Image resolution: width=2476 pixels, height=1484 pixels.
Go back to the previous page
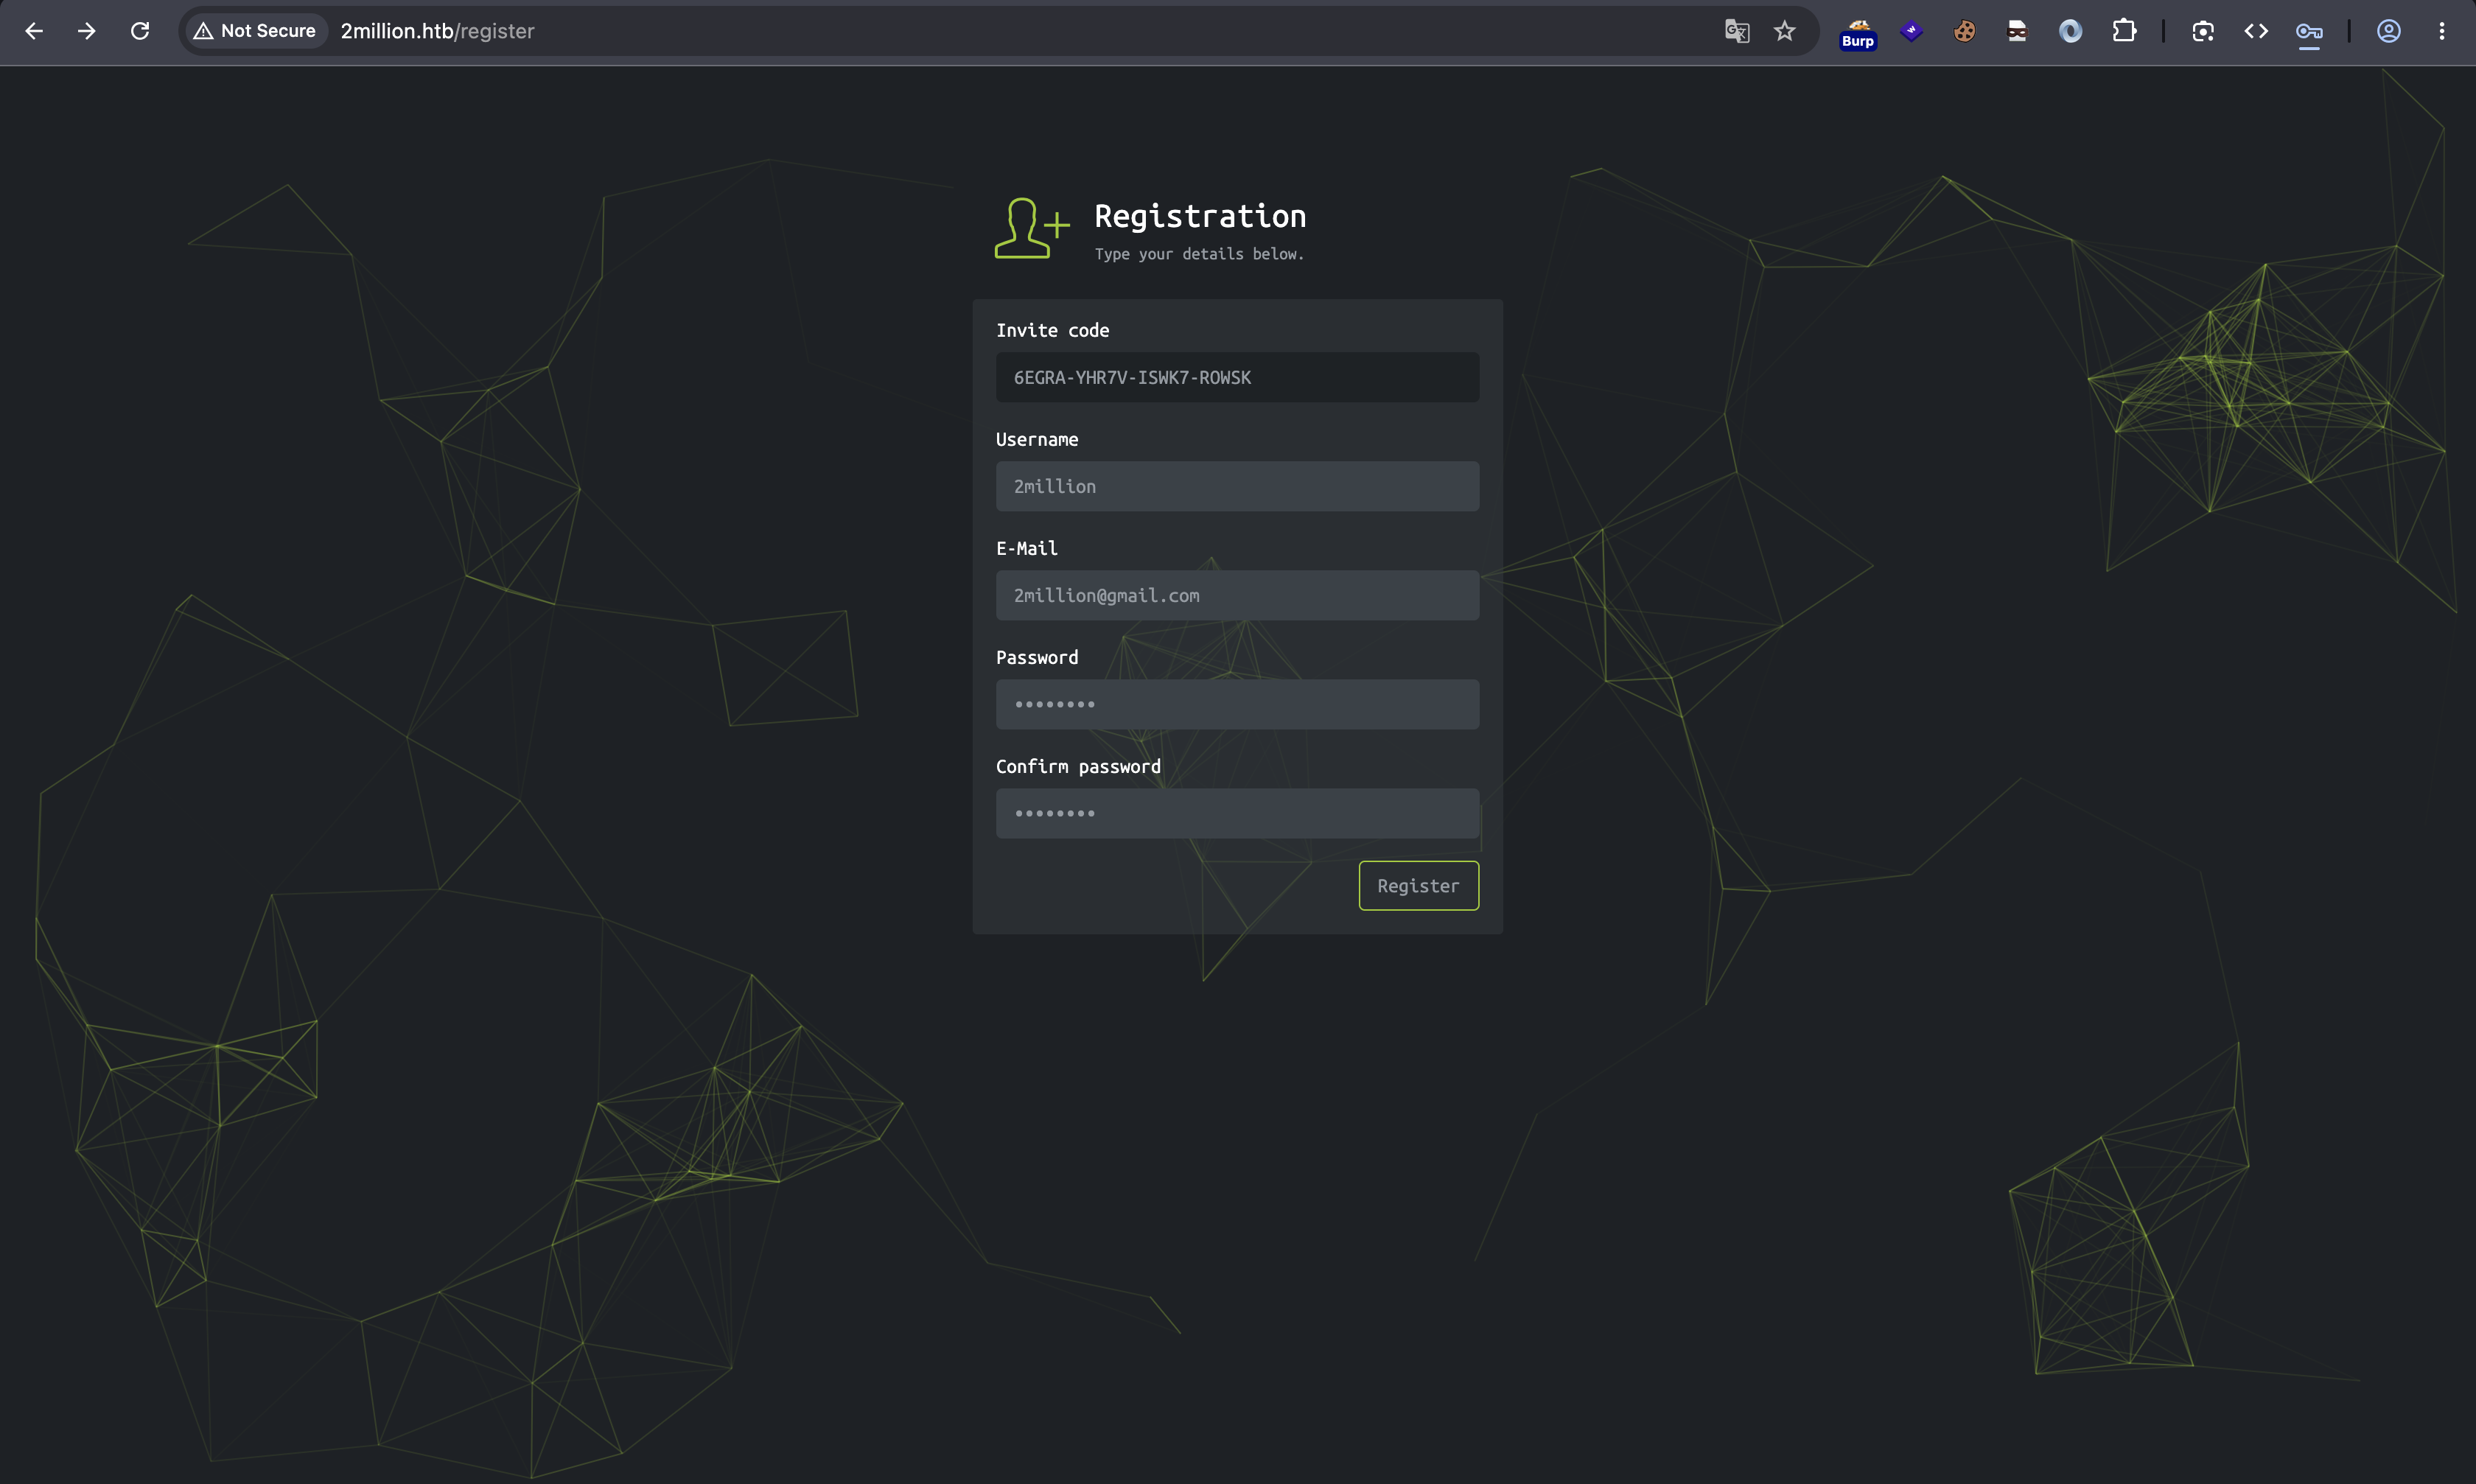click(34, 31)
